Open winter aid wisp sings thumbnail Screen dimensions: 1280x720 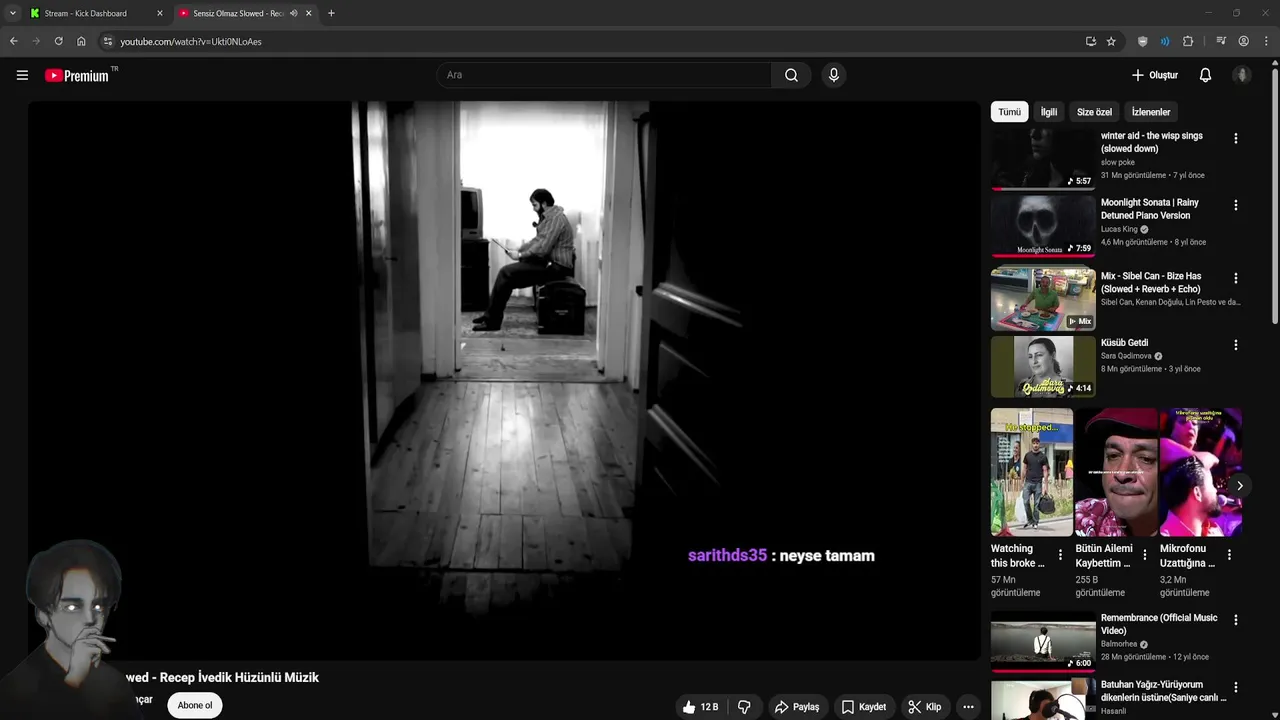point(1043,159)
